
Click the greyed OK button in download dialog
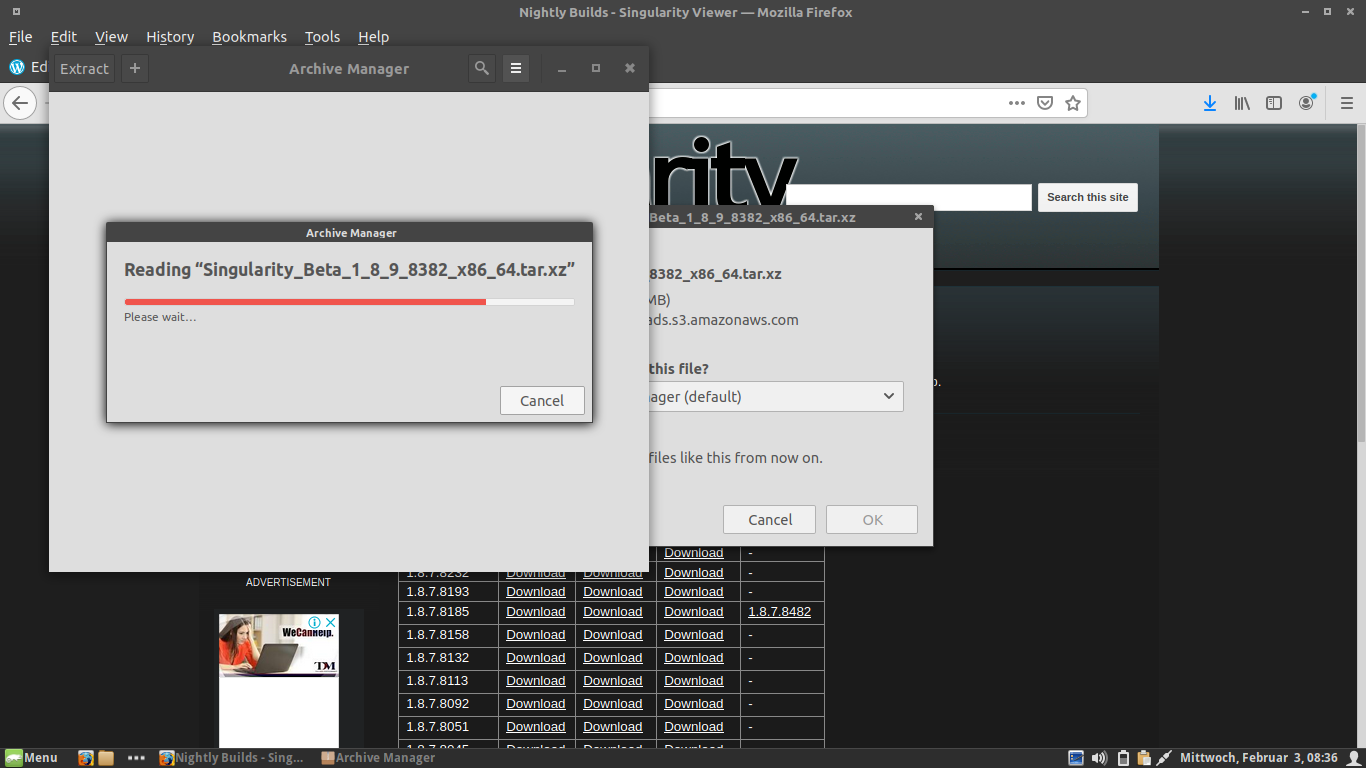872,519
